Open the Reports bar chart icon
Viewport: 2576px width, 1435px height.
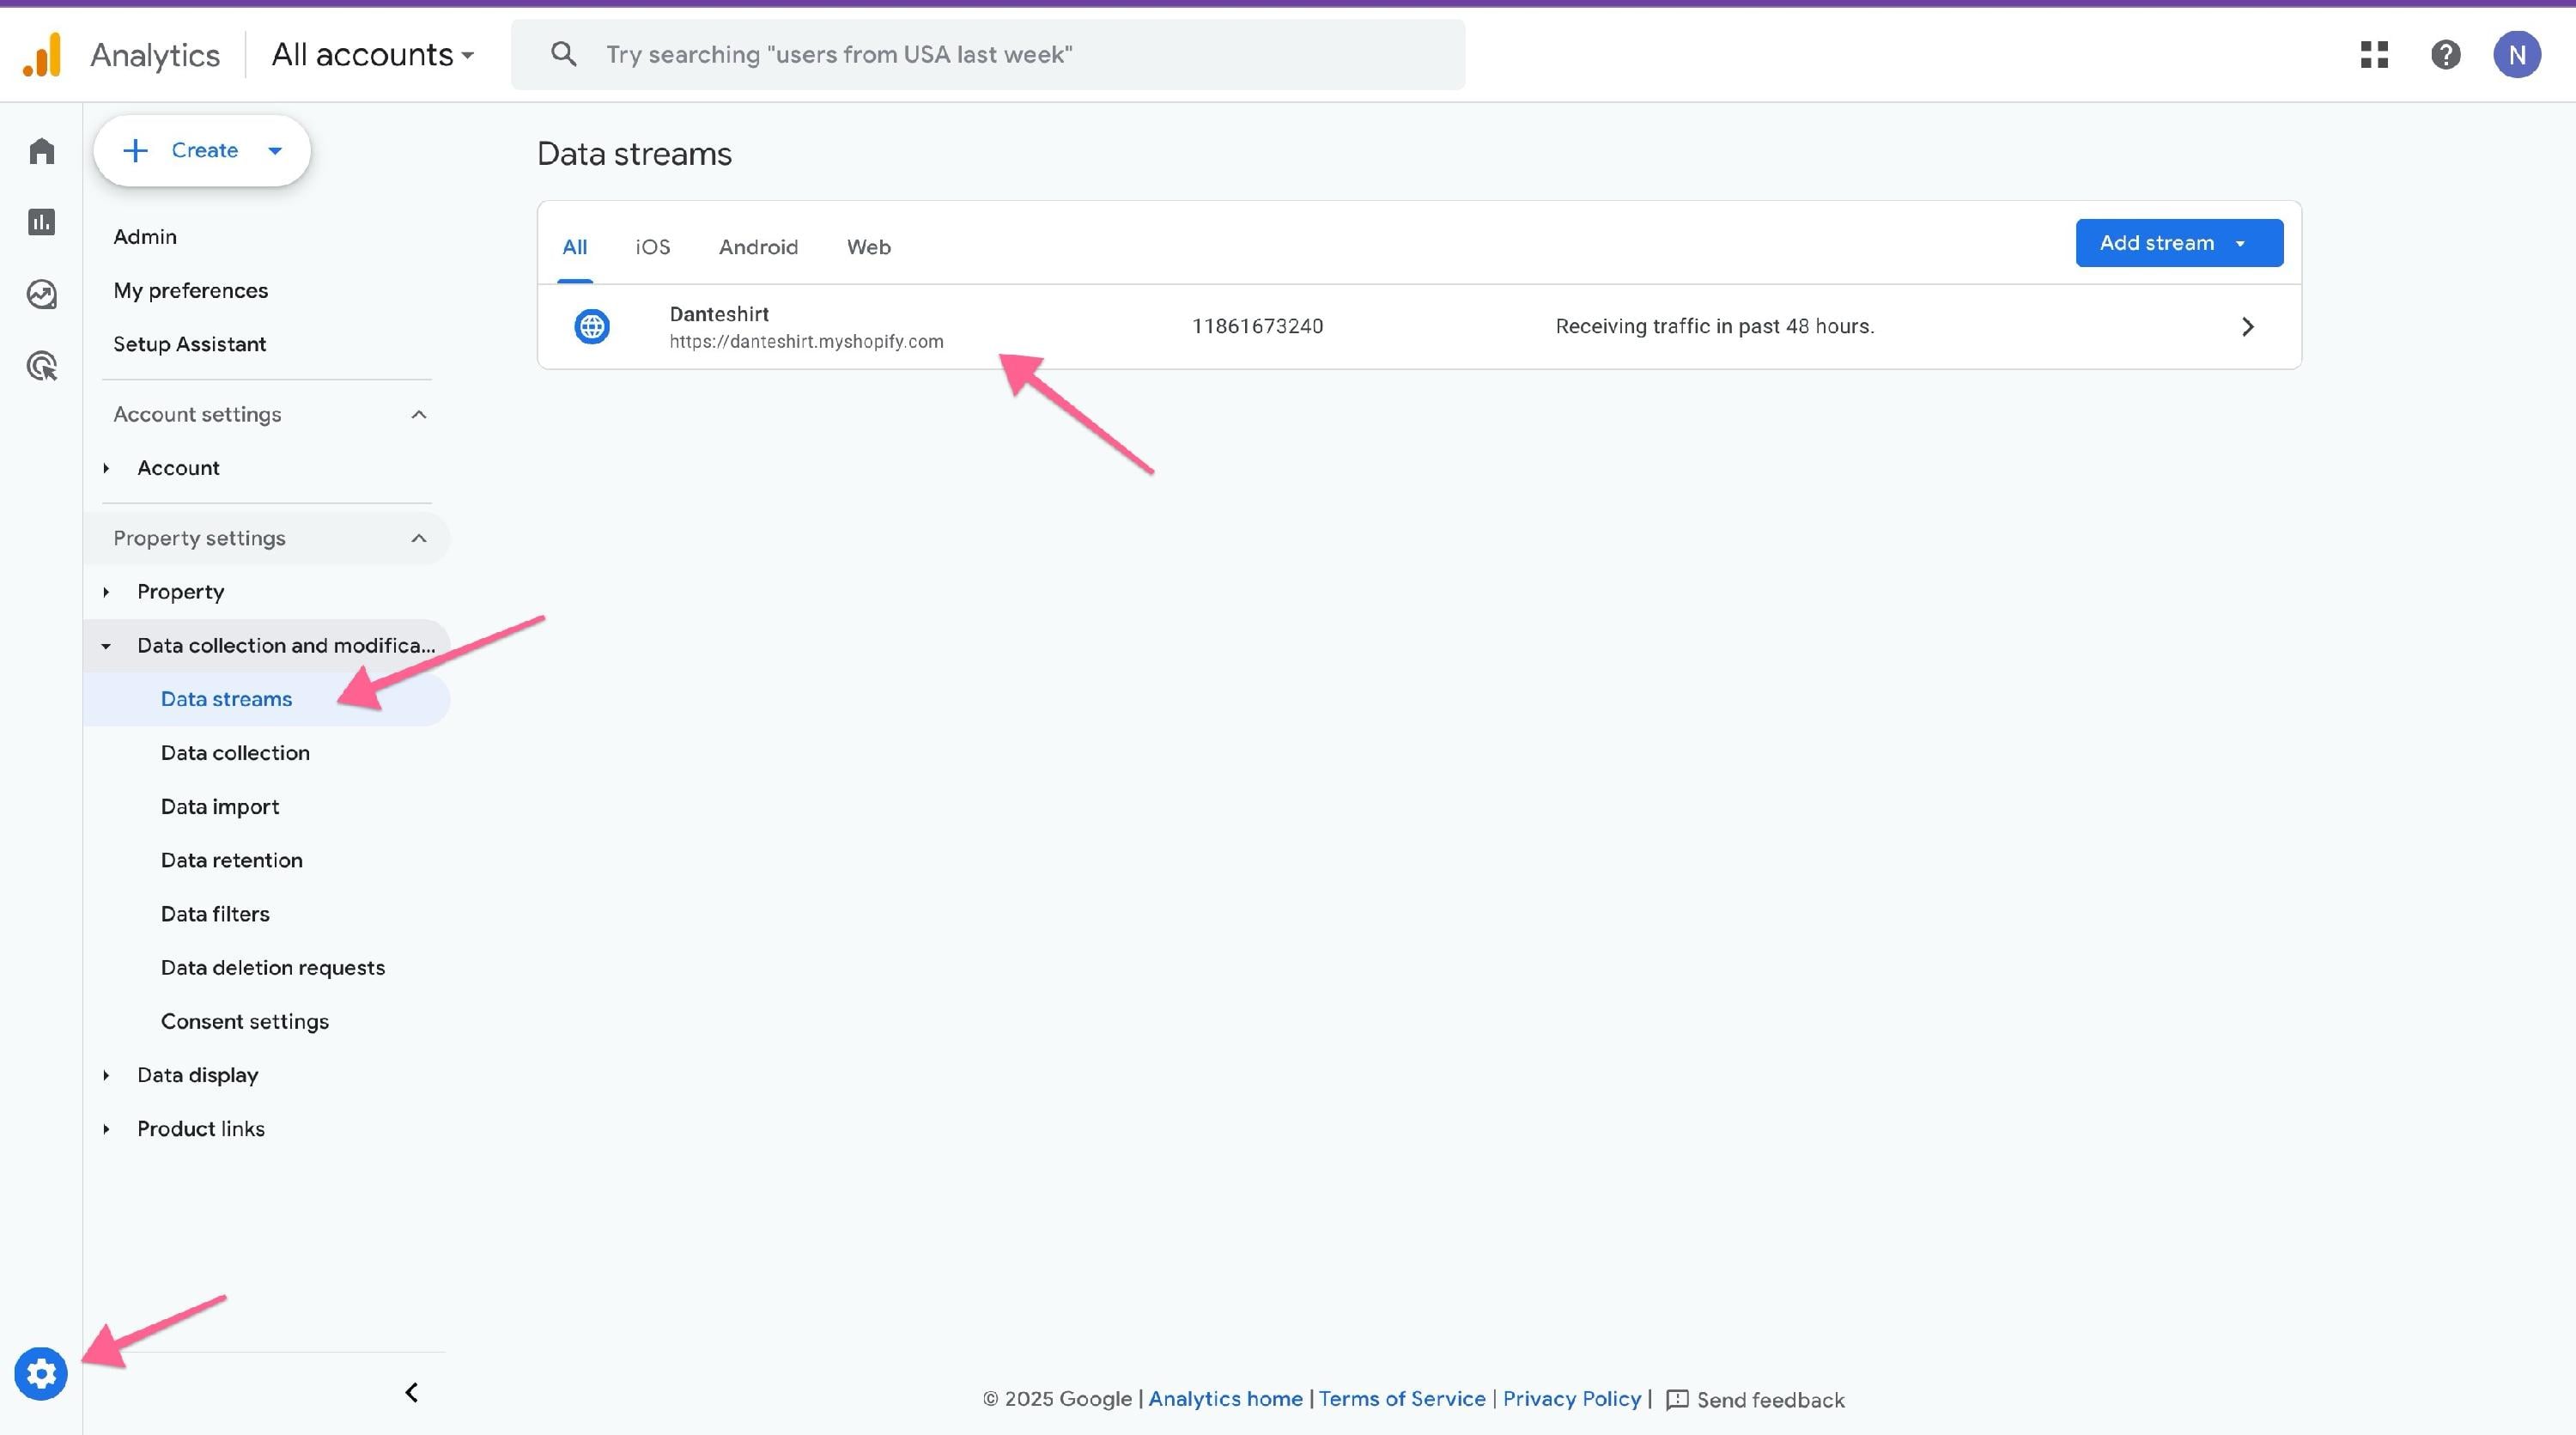point(41,222)
